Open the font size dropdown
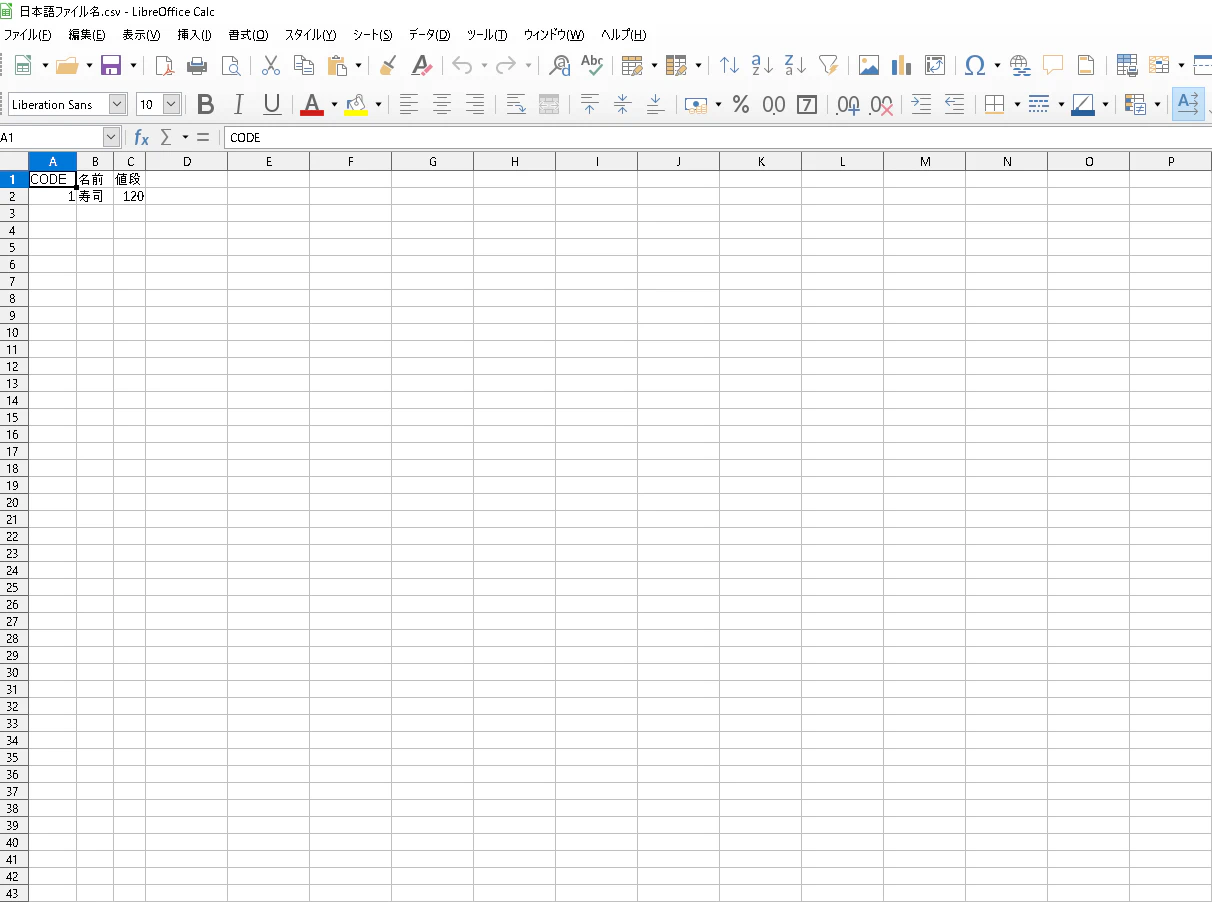This screenshot has height=902, width=1212. click(x=171, y=104)
